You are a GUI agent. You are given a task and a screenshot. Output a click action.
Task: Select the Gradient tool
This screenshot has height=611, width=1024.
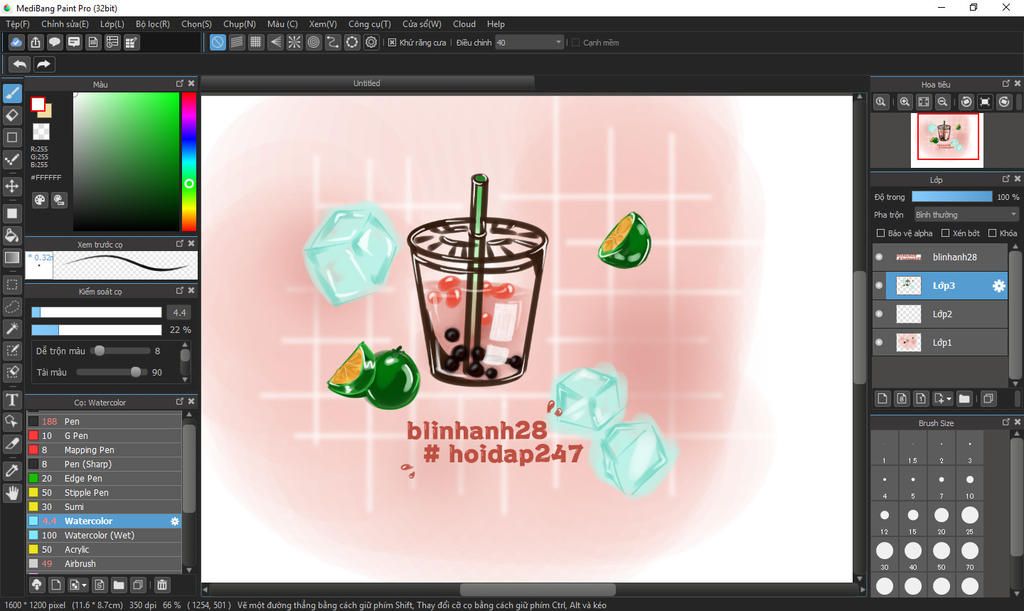(12, 257)
